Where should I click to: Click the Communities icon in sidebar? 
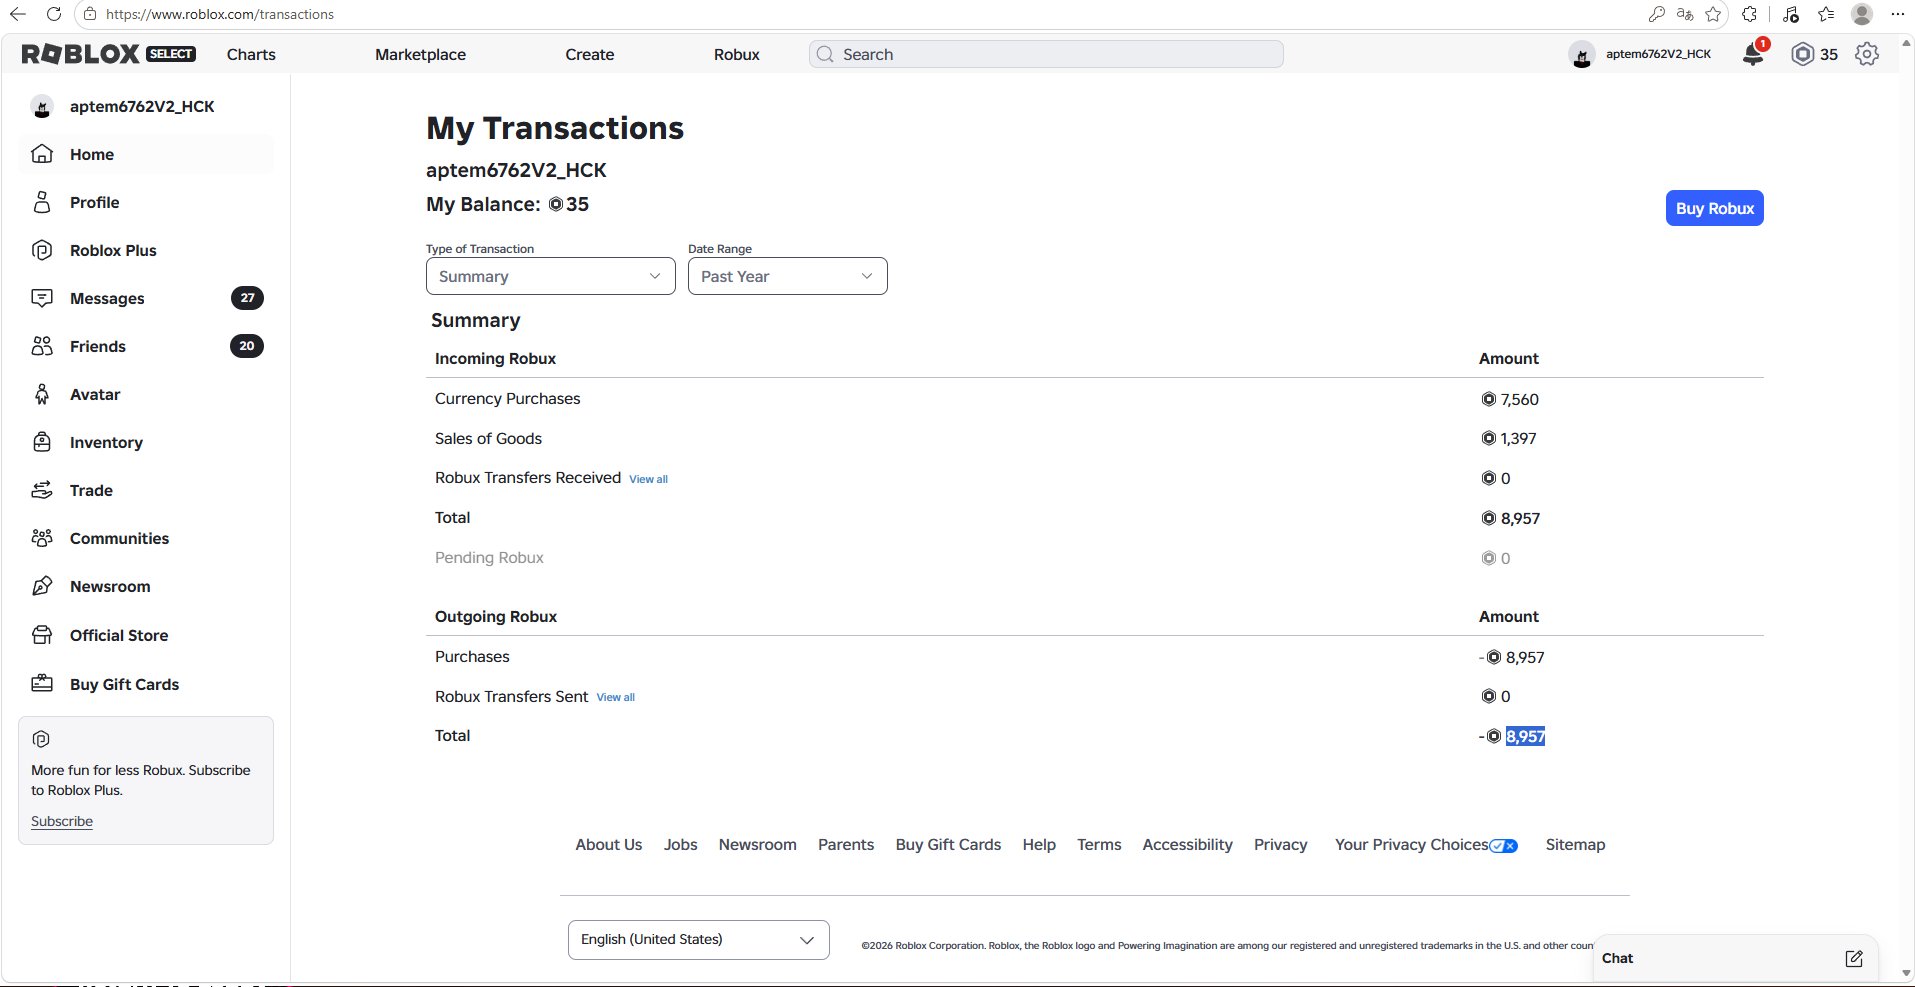42,538
